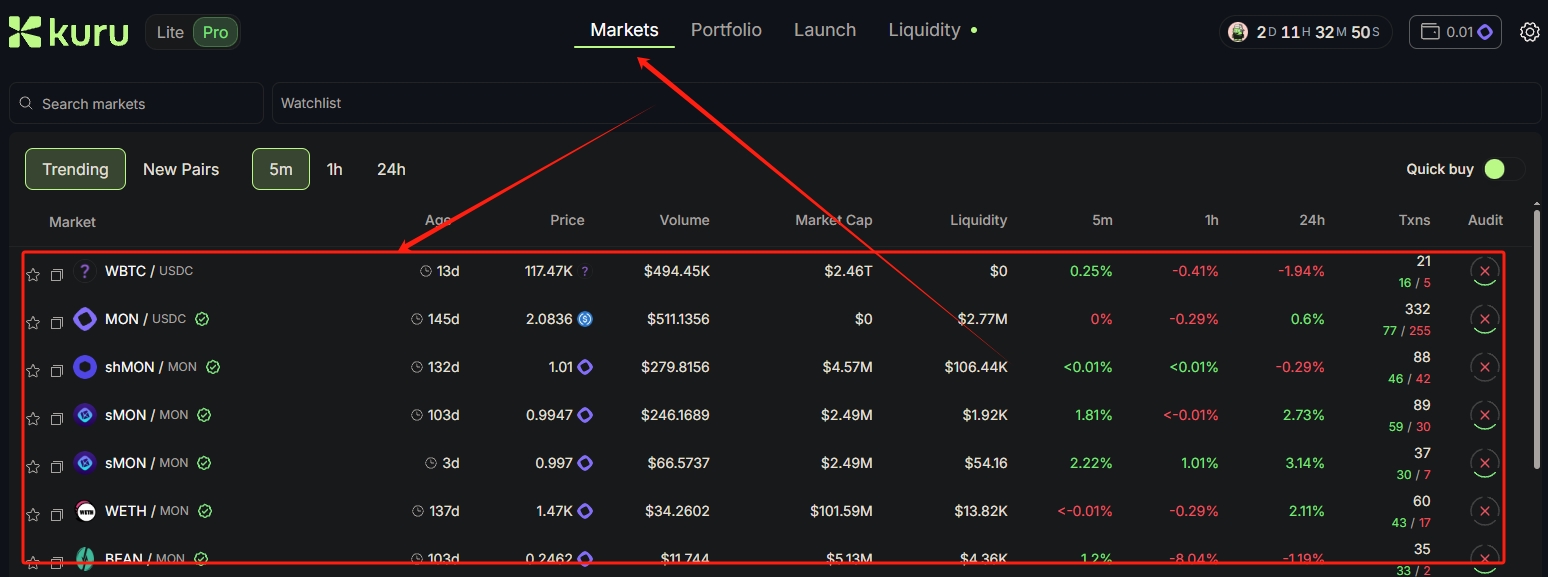1548x577 pixels.
Task: Click the audit icon for WBTC row
Action: 1484,272
